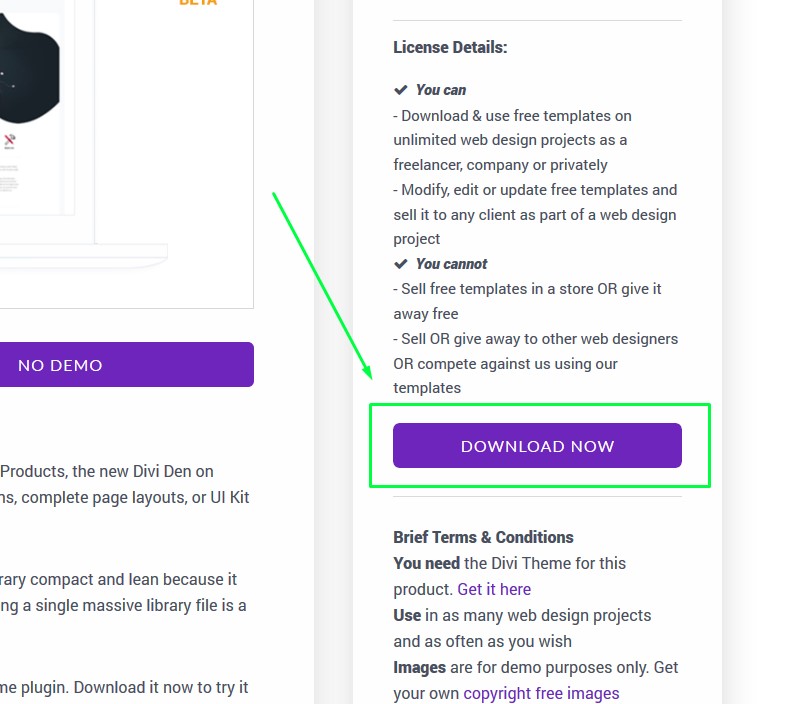Click the "License Details:" heading

click(450, 47)
